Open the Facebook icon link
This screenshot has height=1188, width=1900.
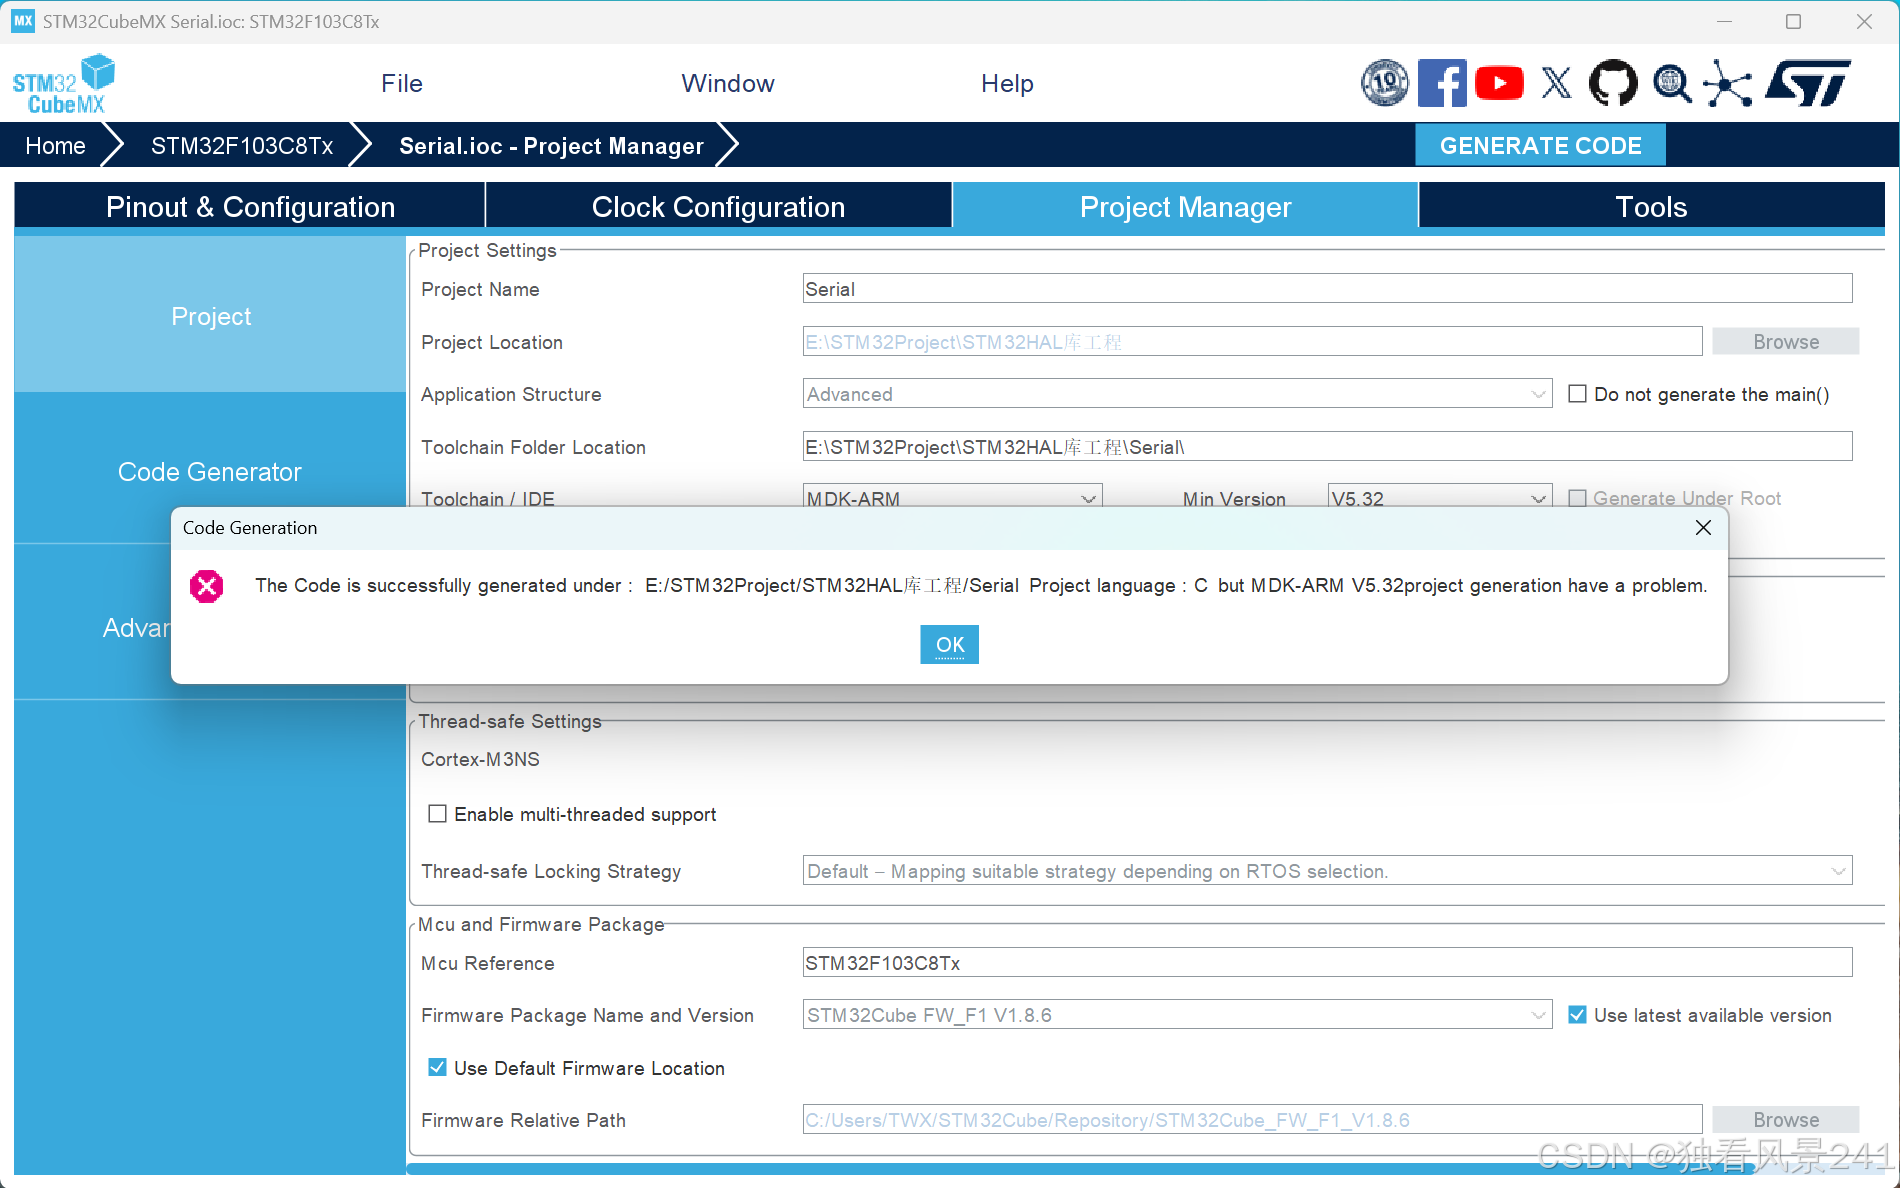point(1442,83)
